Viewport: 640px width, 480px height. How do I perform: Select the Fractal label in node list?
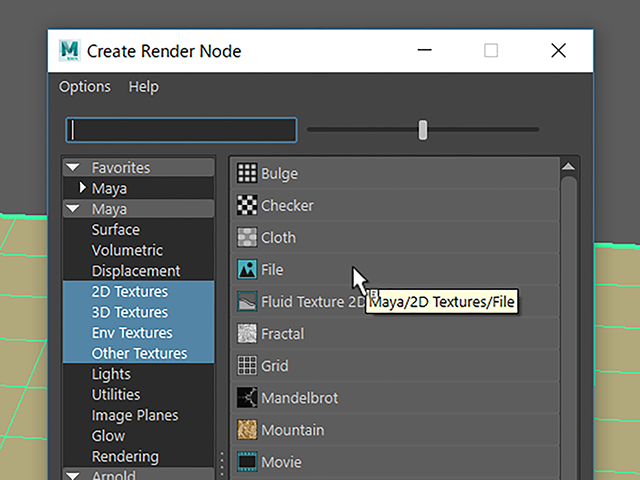click(x=282, y=334)
